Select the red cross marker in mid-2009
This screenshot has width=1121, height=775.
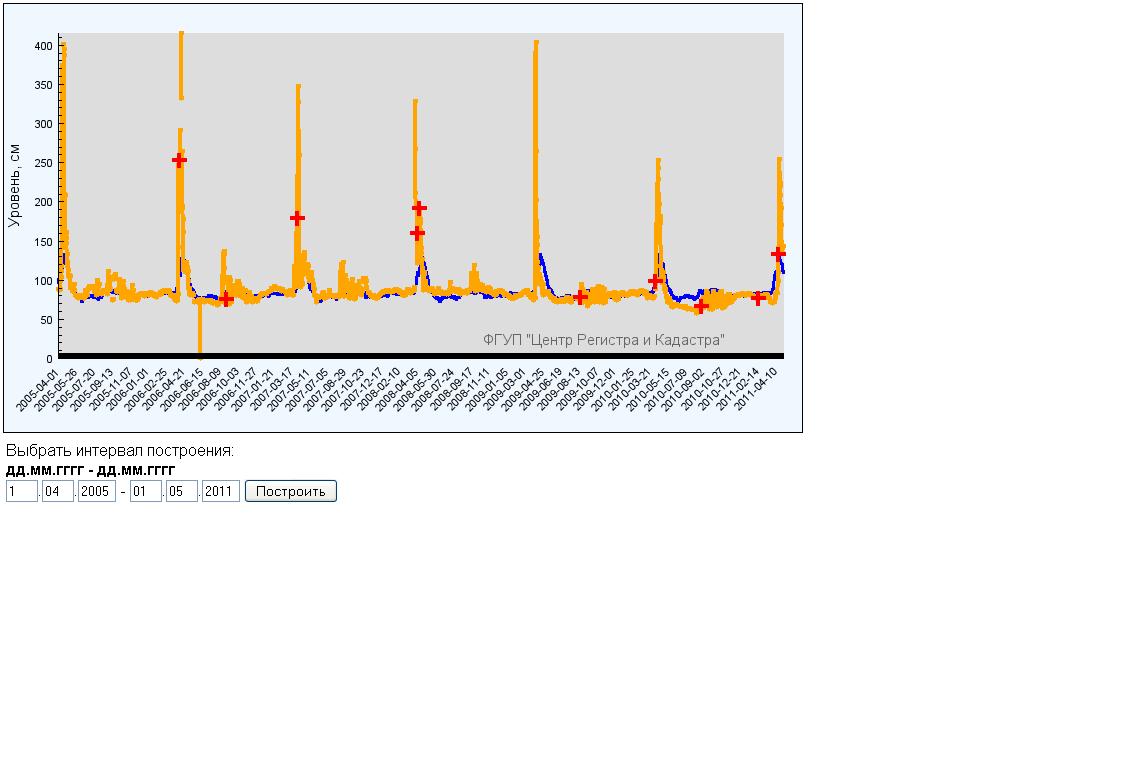pyautogui.click(x=580, y=297)
